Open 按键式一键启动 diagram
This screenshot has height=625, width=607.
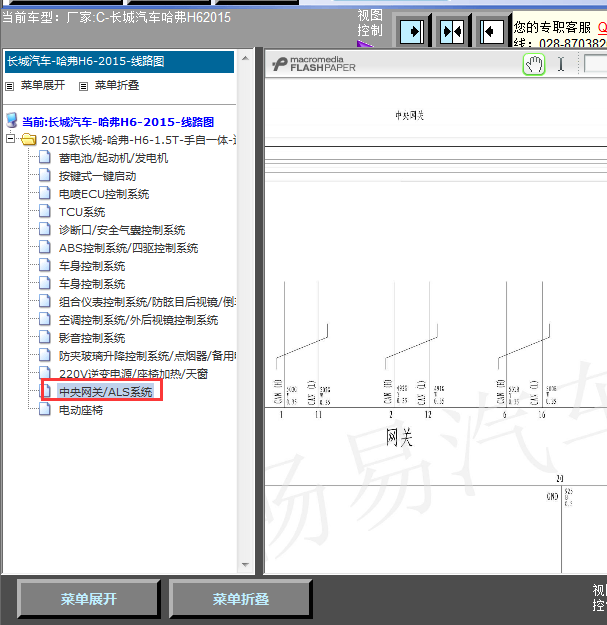pyautogui.click(x=98, y=176)
